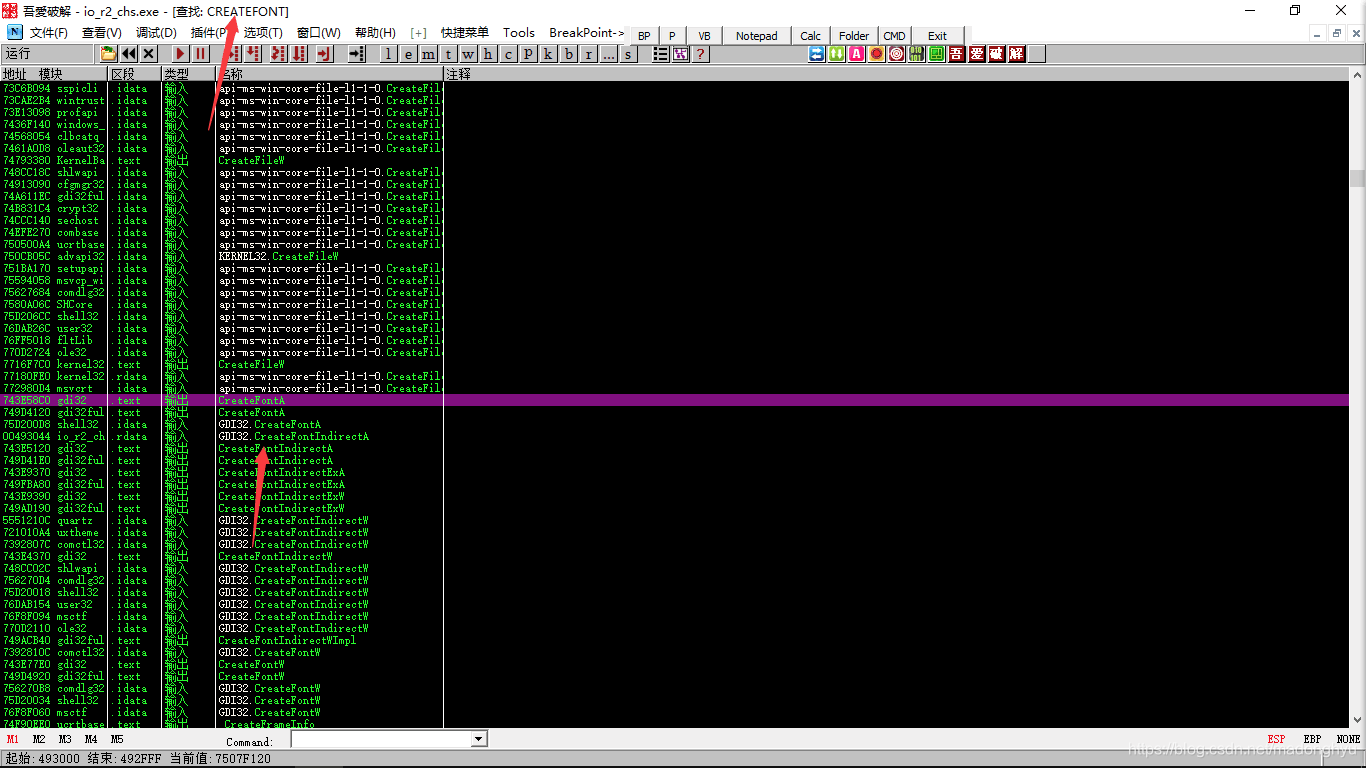This screenshot has width=1366, height=768.
Task: Click the Close program X toolbar icon
Action: 148,54
